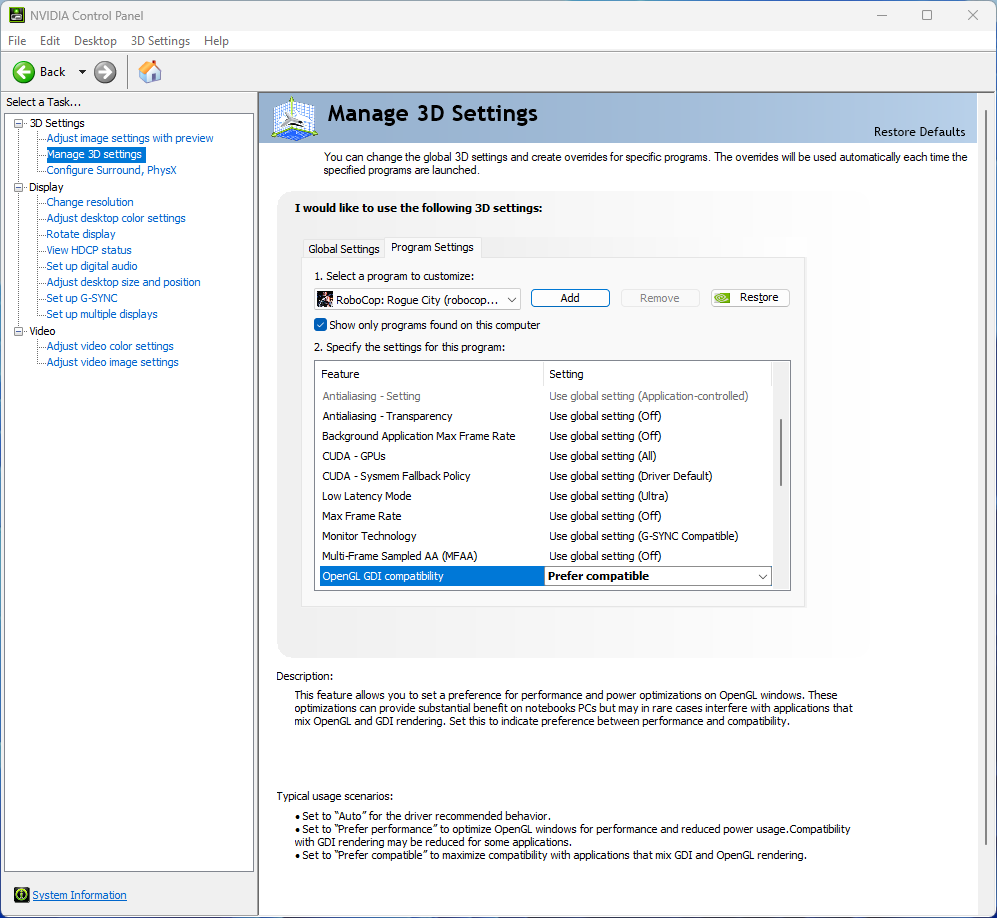Screen dimensions: 997x918
Task: Select the CUDA - GPUs row
Action: [546, 456]
